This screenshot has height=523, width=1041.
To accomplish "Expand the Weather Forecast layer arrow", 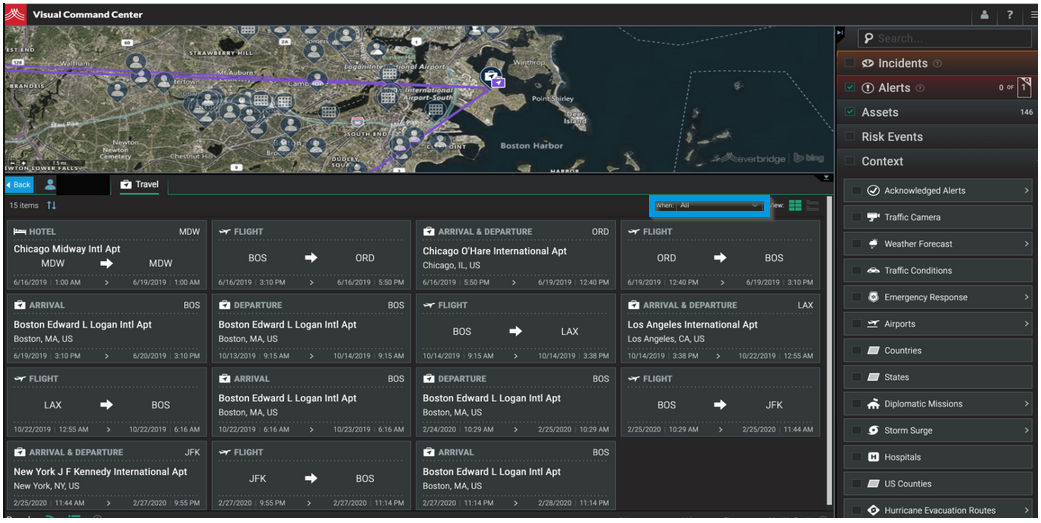I will point(1026,244).
